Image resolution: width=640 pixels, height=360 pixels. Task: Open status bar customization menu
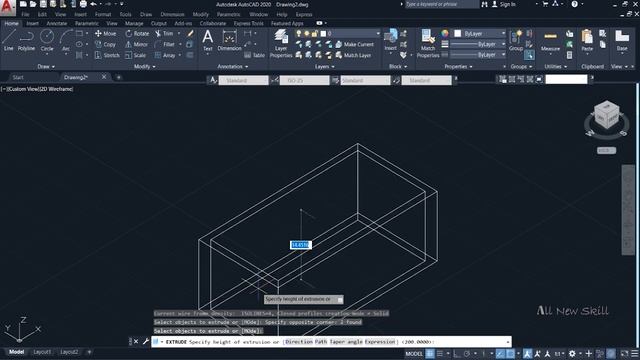(635, 353)
